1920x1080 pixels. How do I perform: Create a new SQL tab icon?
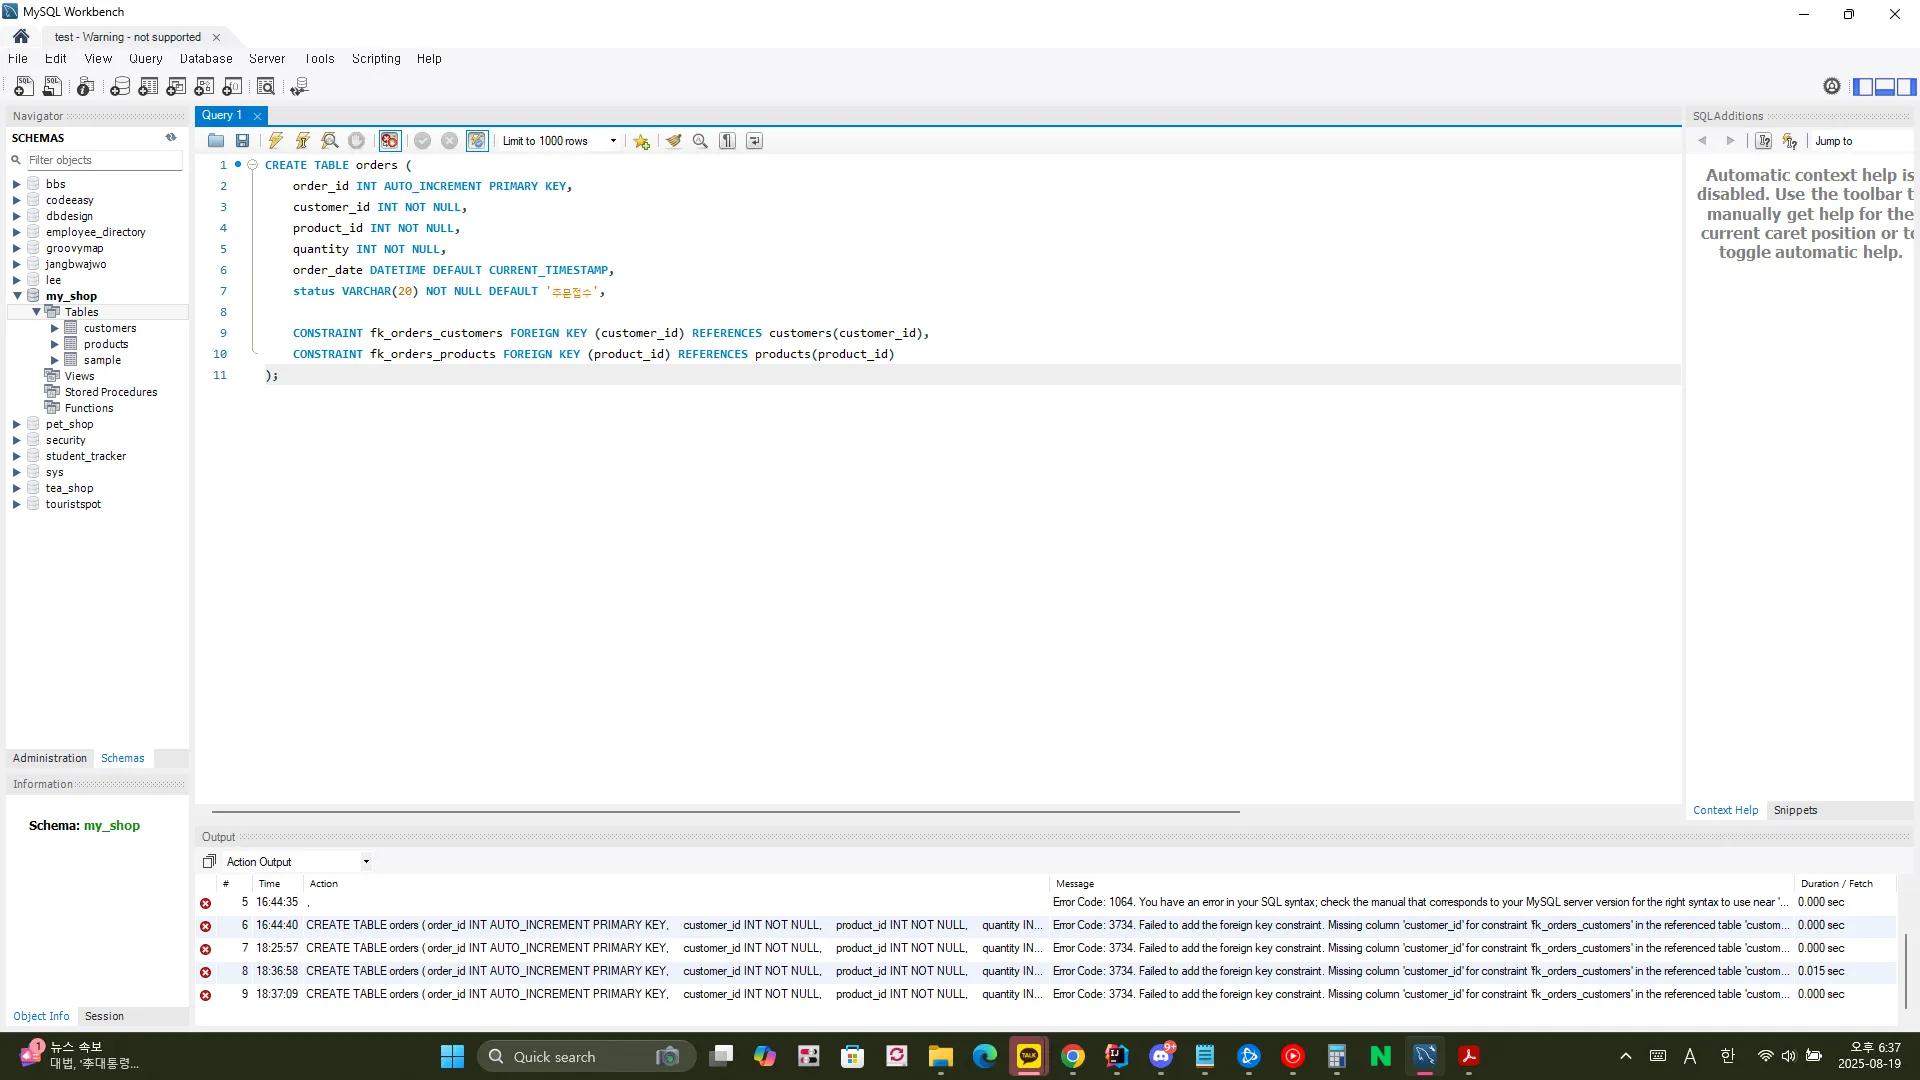24,87
